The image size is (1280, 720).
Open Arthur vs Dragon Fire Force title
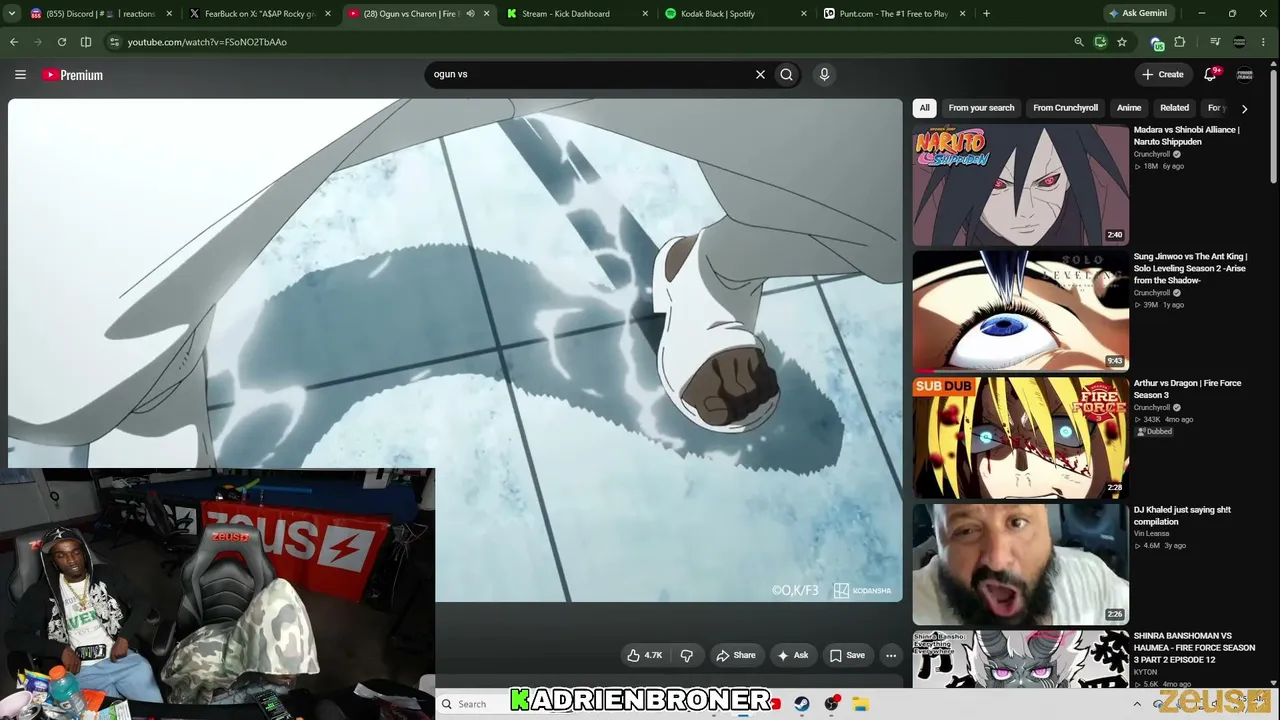[x=1187, y=389]
